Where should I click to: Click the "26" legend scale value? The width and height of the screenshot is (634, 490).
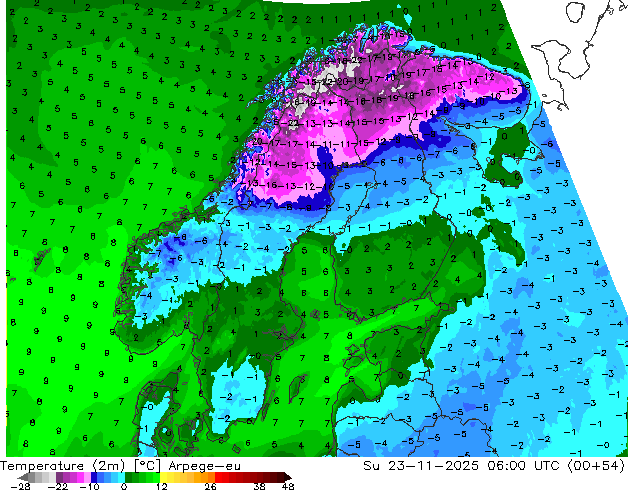210,486
